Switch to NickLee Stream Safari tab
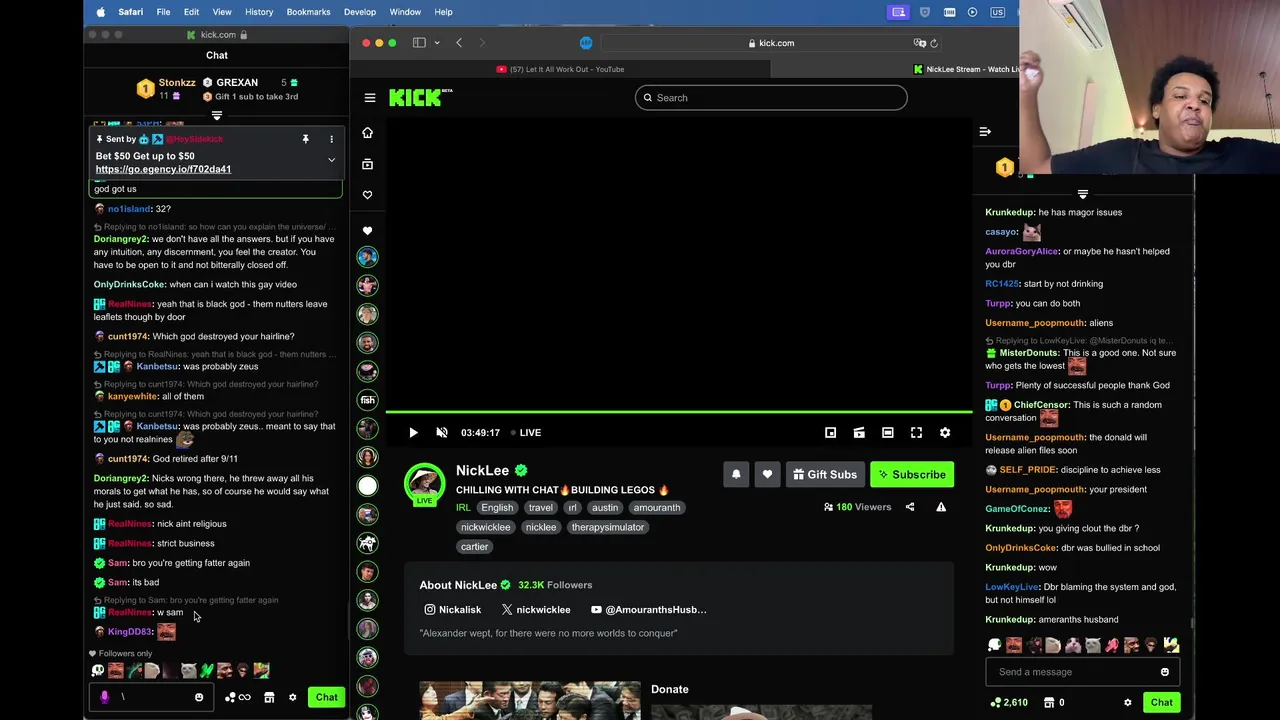 (965, 69)
